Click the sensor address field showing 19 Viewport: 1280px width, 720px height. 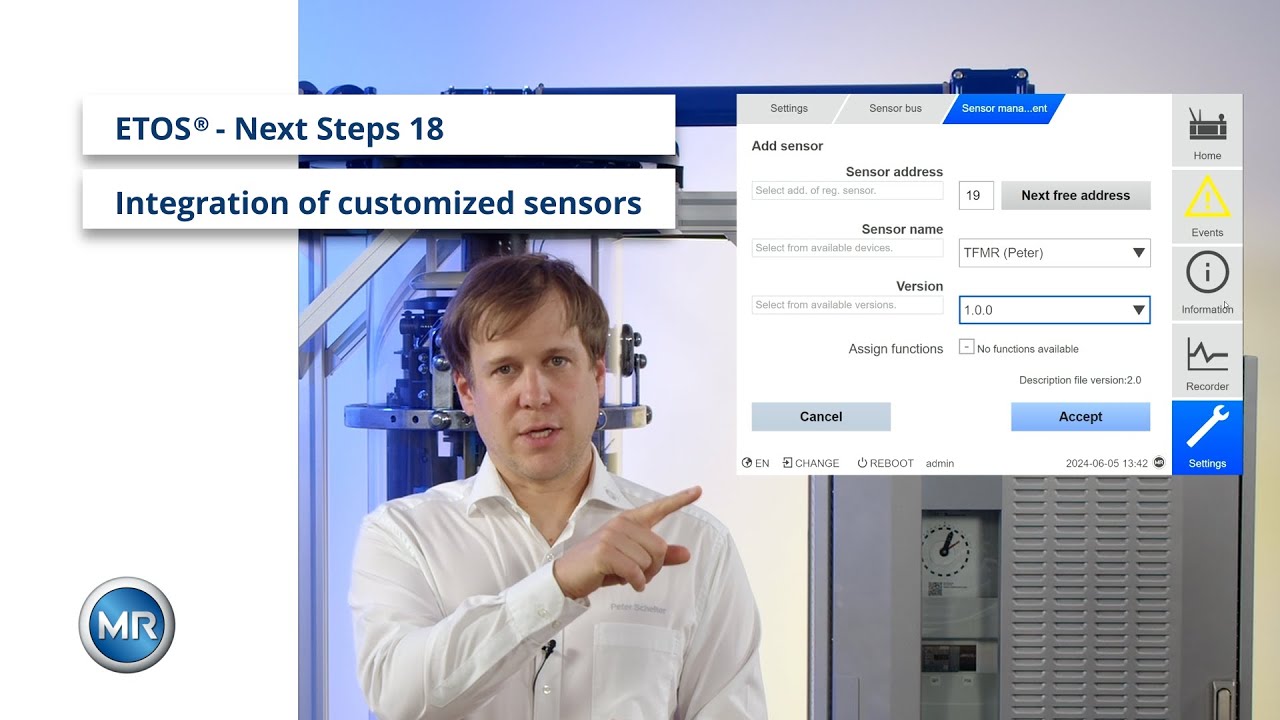(976, 195)
